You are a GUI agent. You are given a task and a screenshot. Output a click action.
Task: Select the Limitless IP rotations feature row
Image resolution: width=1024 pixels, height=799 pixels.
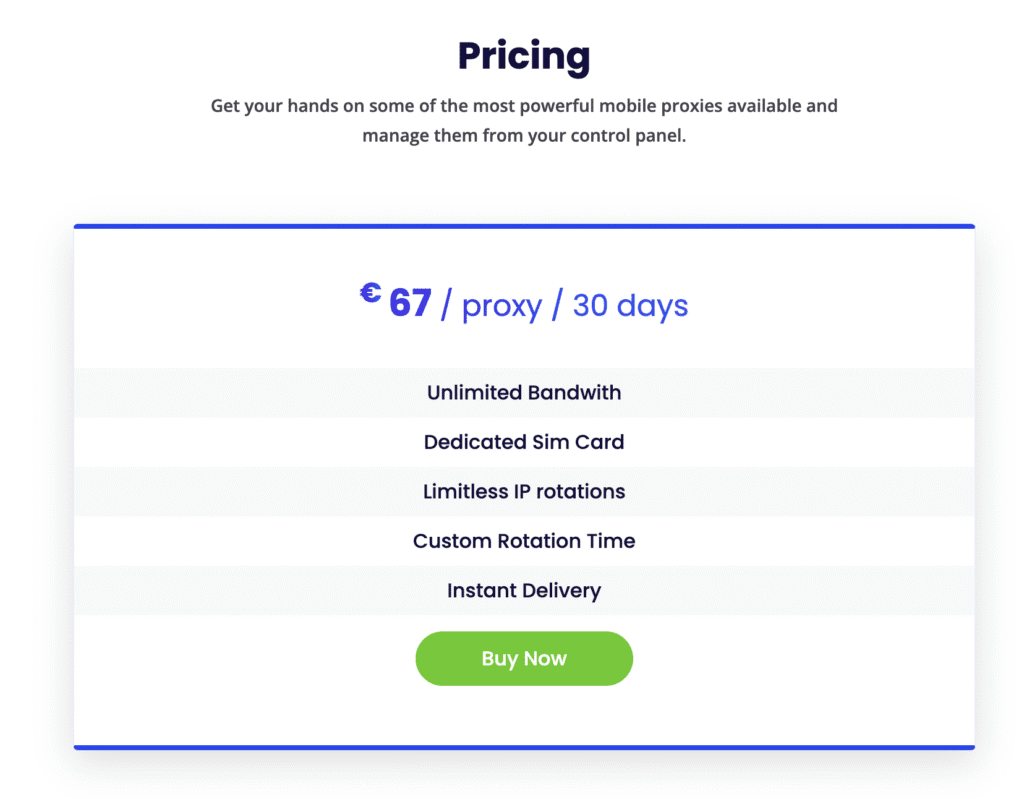[524, 491]
